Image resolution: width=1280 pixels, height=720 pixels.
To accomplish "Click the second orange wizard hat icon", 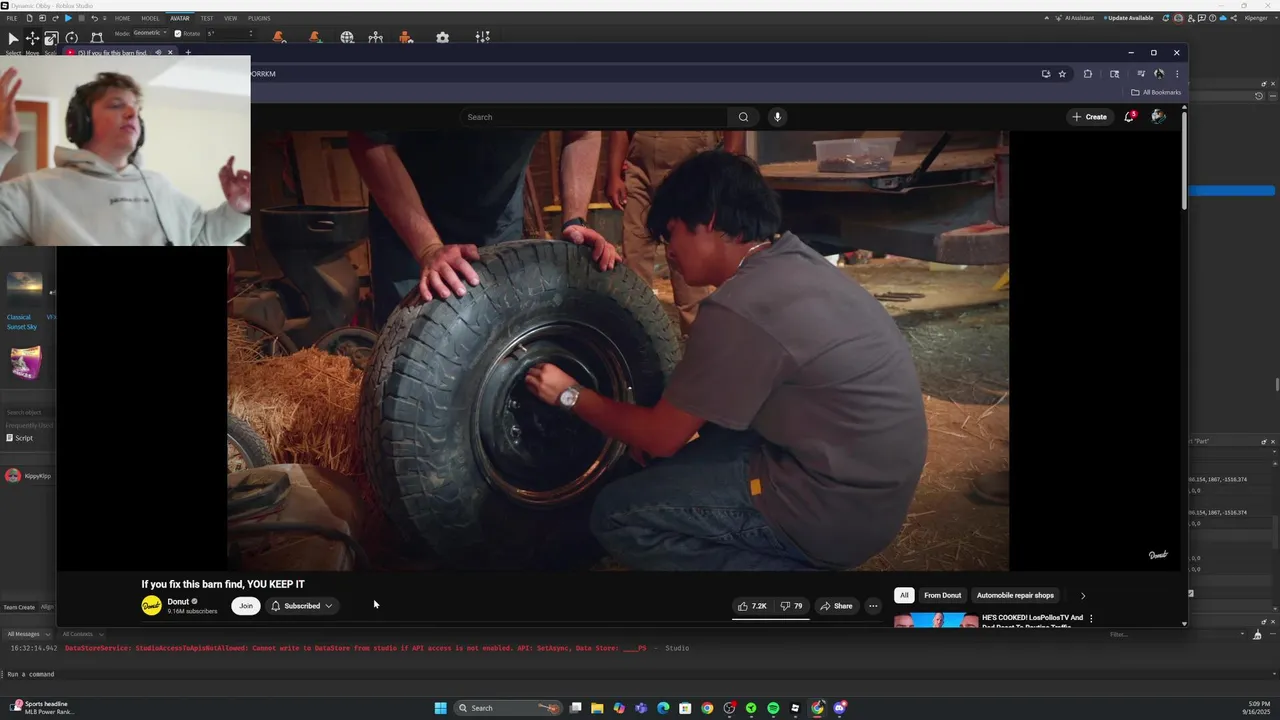I will (315, 38).
